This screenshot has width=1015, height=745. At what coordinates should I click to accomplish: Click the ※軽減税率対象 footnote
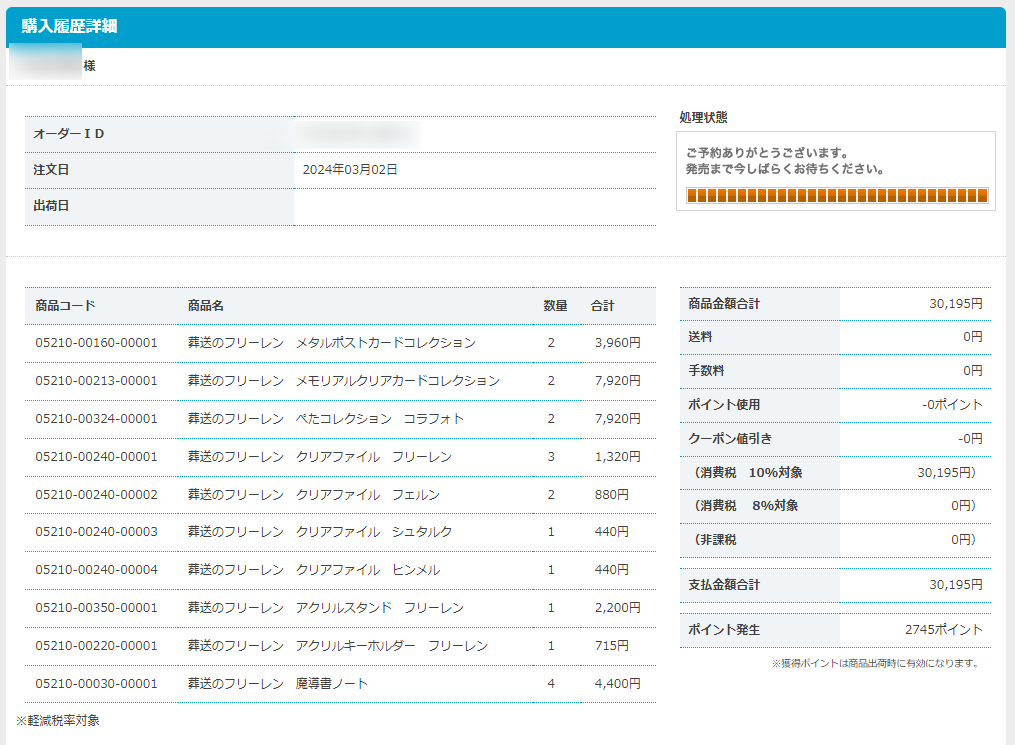(x=58, y=721)
